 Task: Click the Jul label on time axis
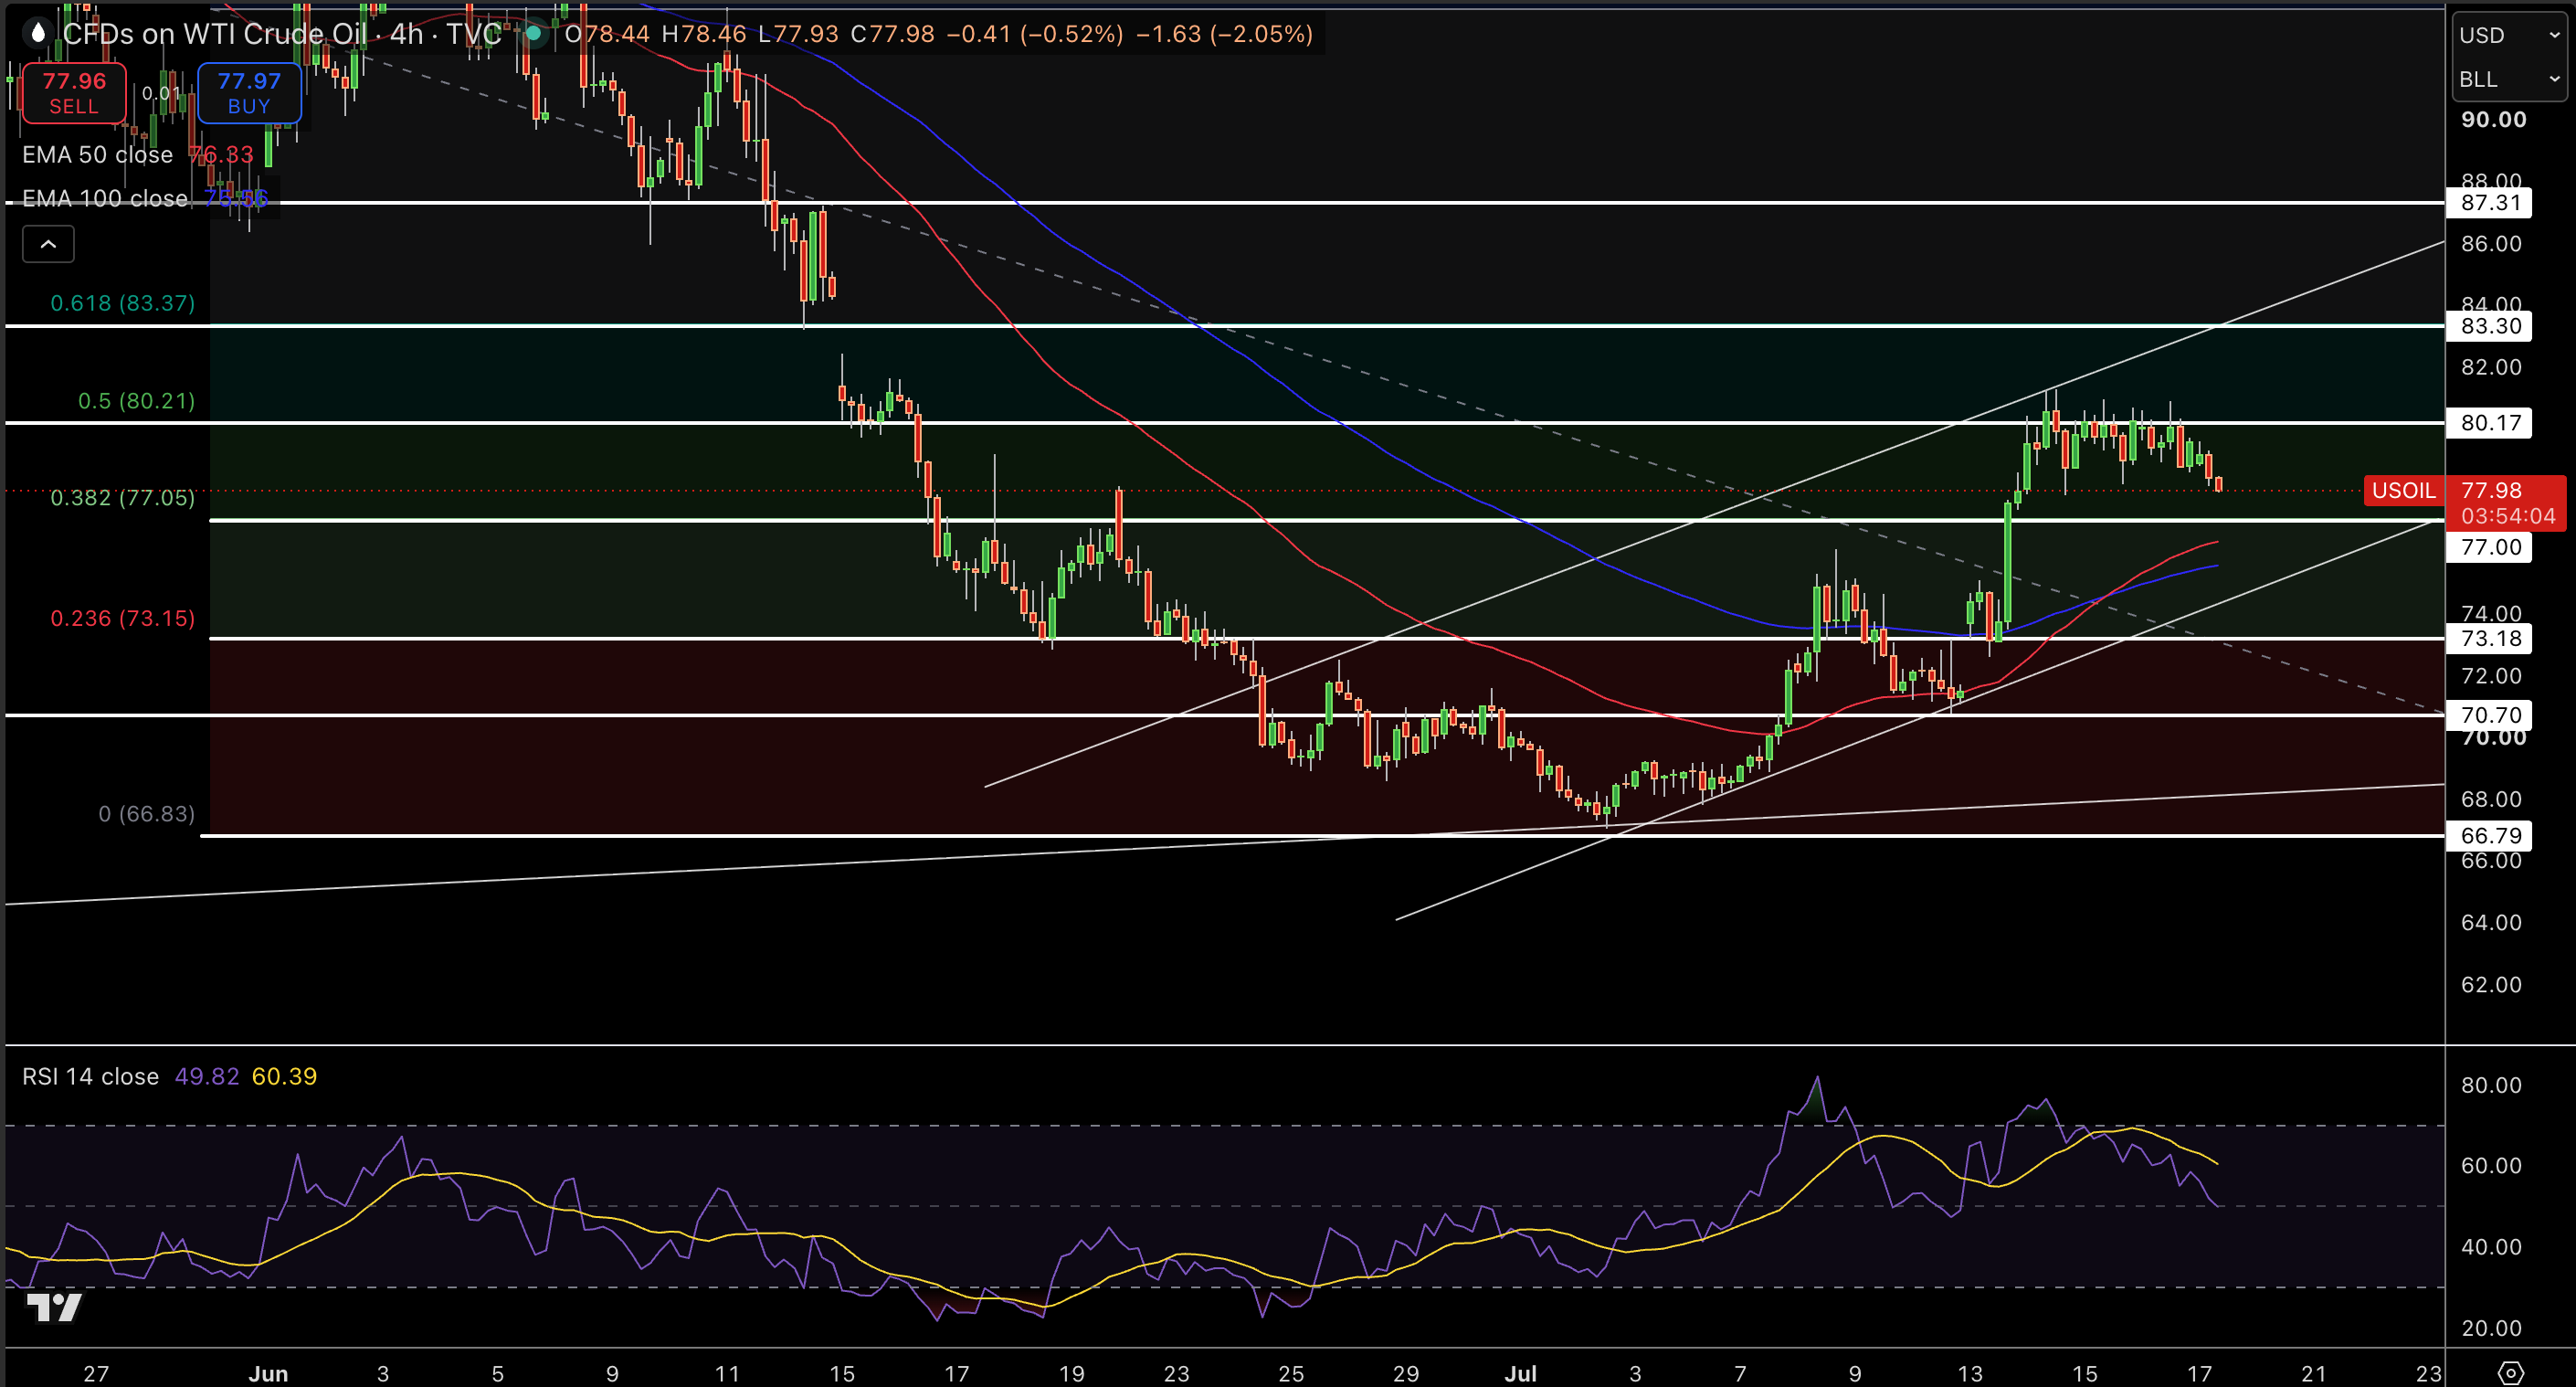click(x=1521, y=1373)
